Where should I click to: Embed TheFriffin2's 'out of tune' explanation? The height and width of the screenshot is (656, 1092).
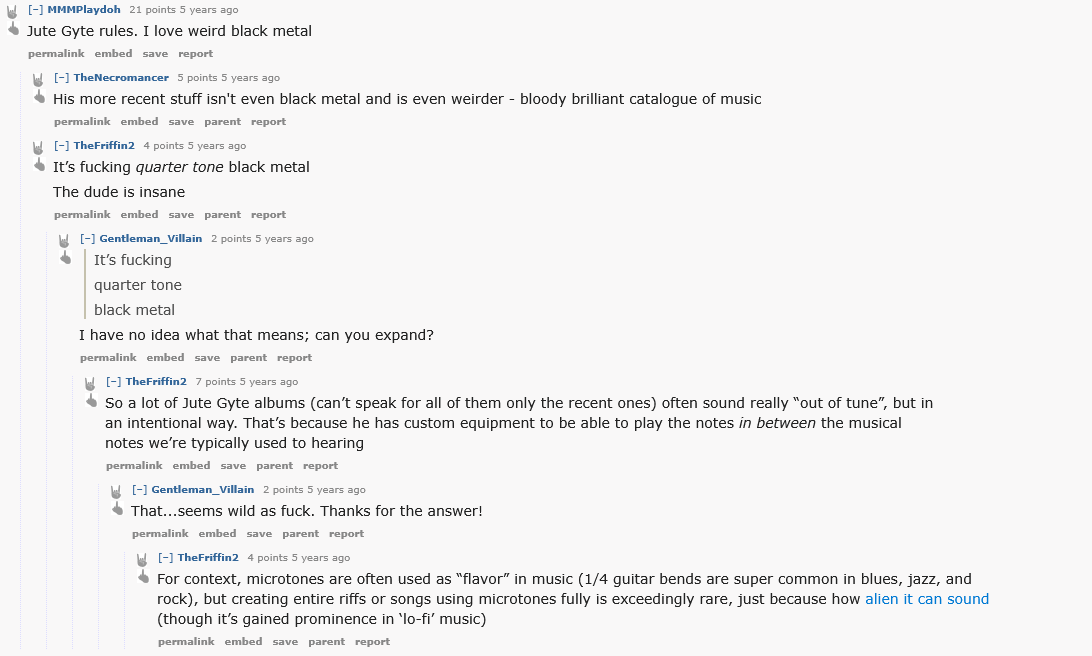(191, 466)
